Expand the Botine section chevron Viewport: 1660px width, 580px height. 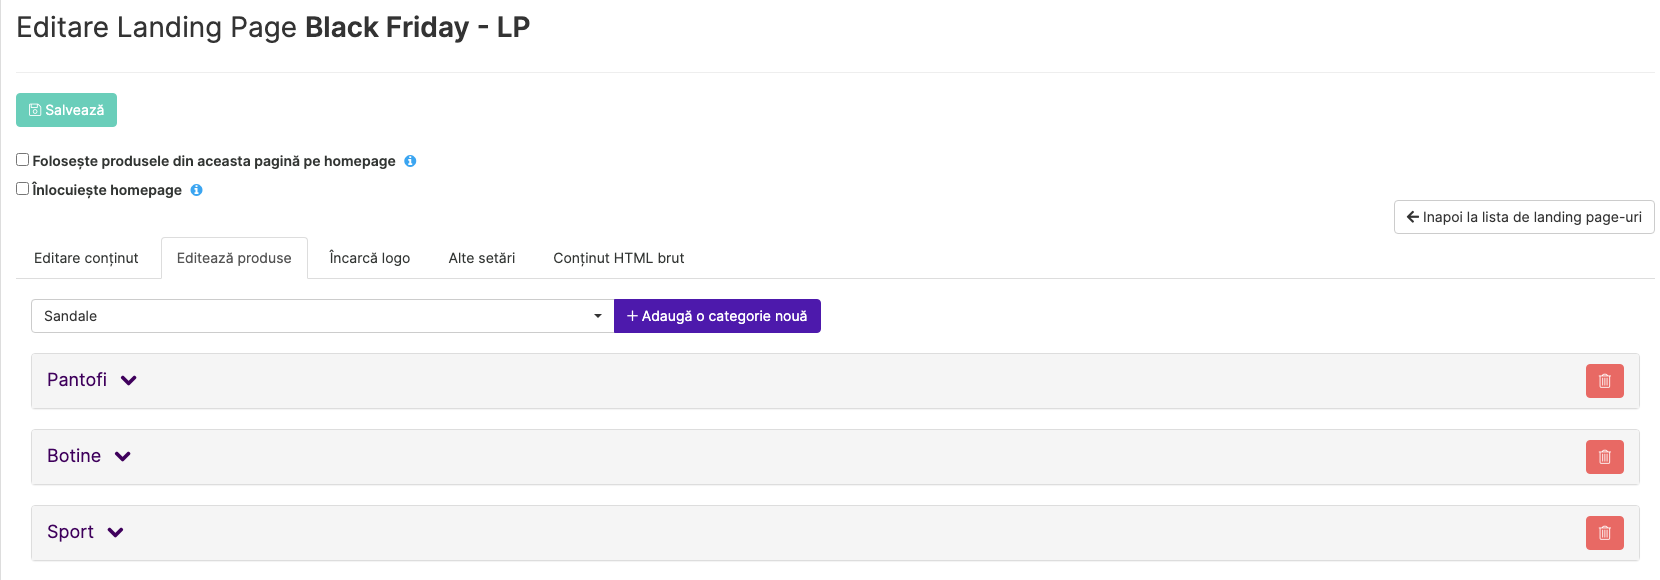(x=123, y=456)
